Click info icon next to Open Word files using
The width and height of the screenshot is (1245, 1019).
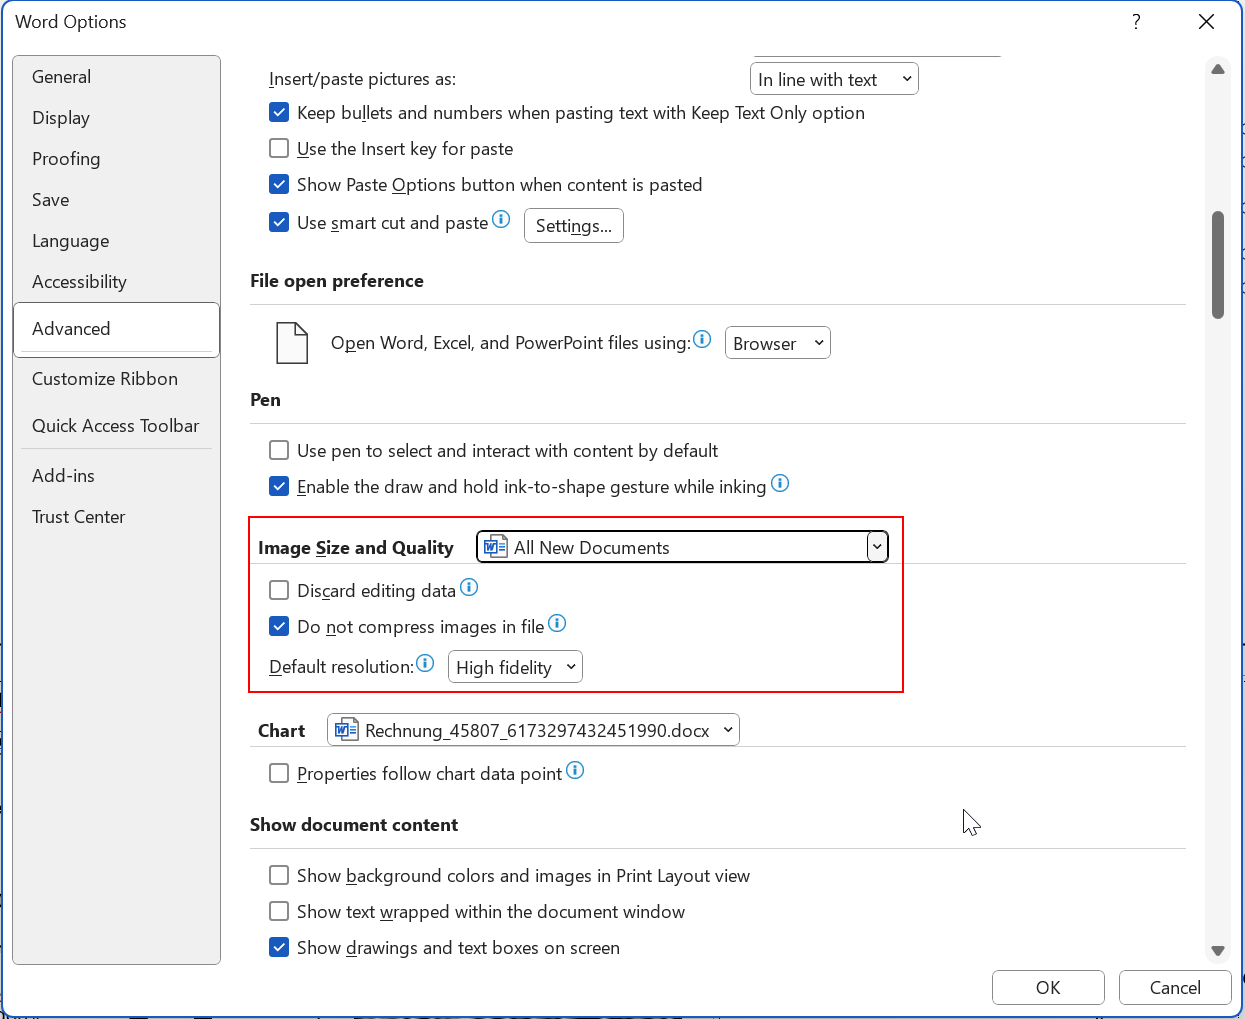pyautogui.click(x=702, y=340)
